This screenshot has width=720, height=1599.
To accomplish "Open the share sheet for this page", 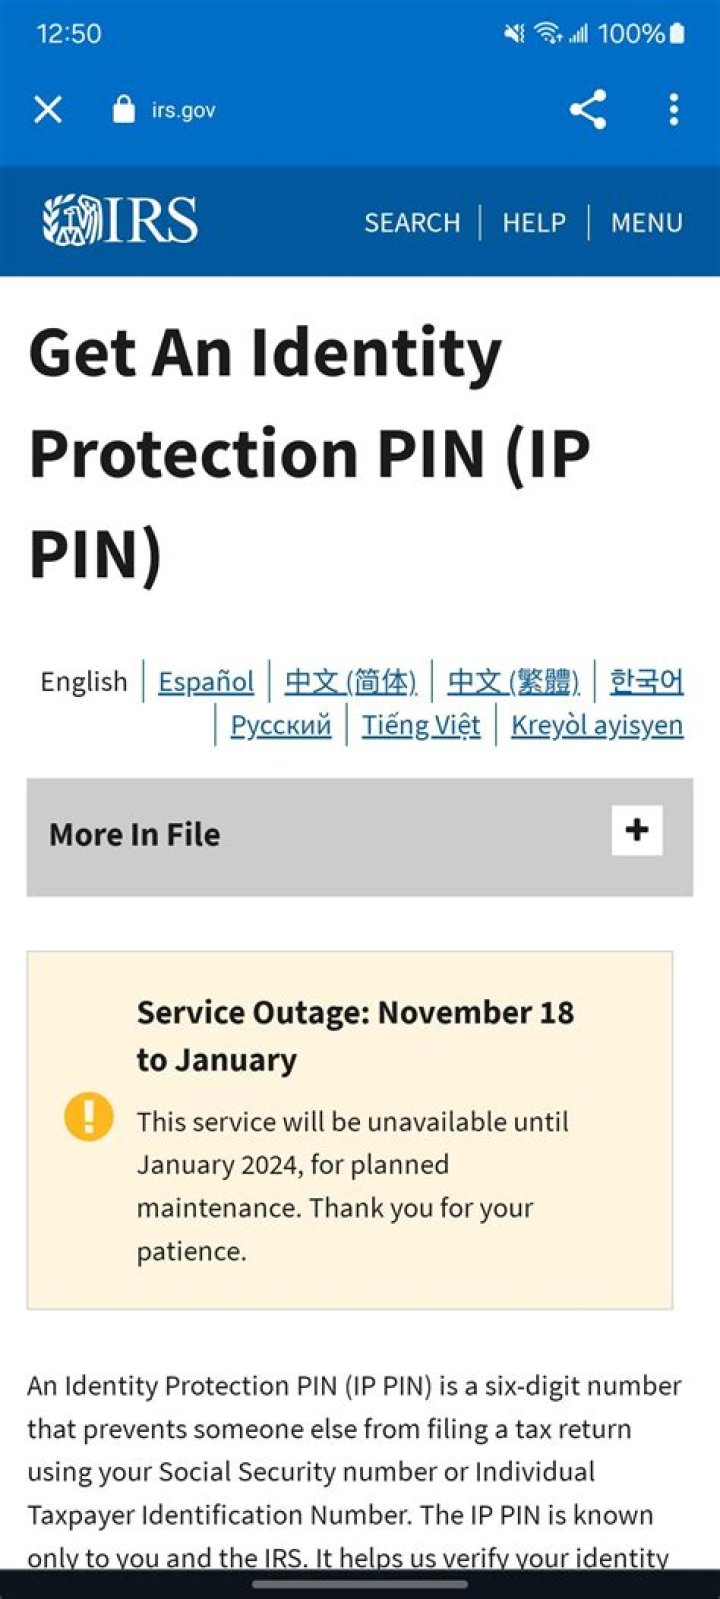I will [x=589, y=110].
